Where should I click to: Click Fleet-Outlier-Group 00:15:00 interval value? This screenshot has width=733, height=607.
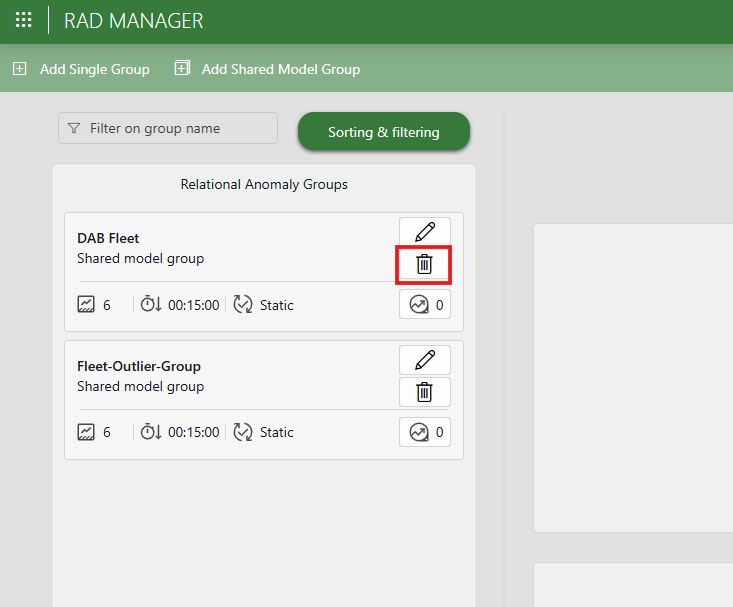tap(194, 433)
